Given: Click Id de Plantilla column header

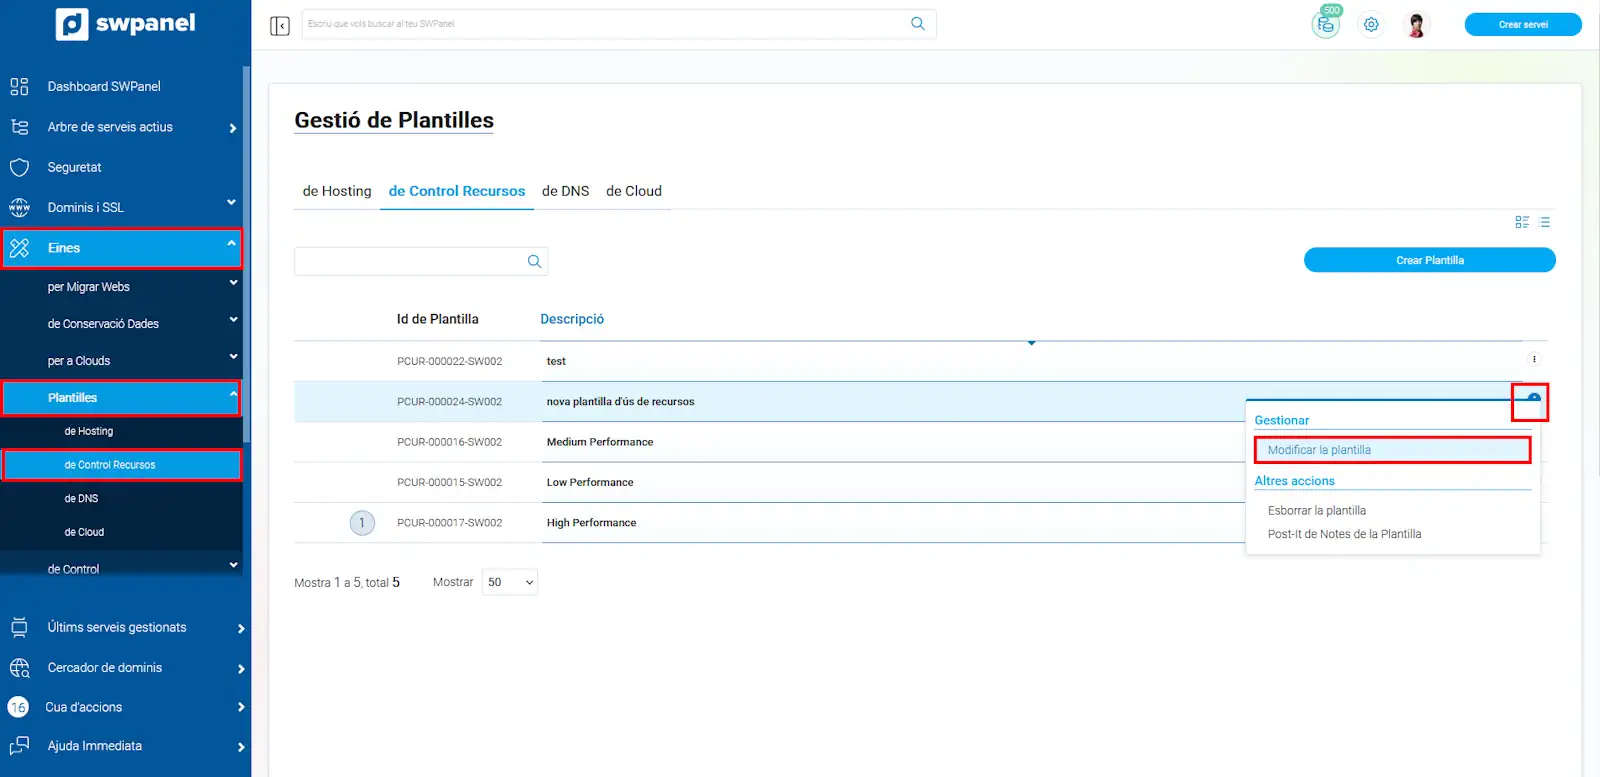Looking at the screenshot, I should (x=437, y=319).
